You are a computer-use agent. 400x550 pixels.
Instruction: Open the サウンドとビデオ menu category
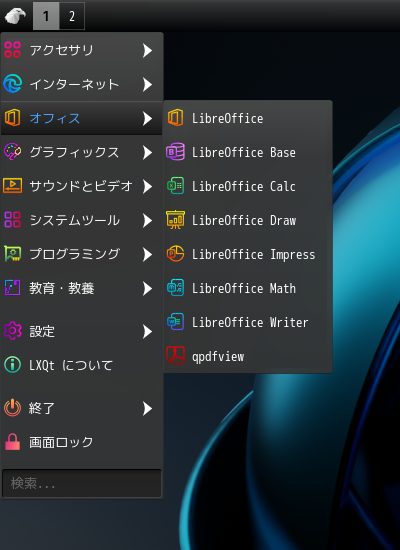pyautogui.click(x=81, y=186)
